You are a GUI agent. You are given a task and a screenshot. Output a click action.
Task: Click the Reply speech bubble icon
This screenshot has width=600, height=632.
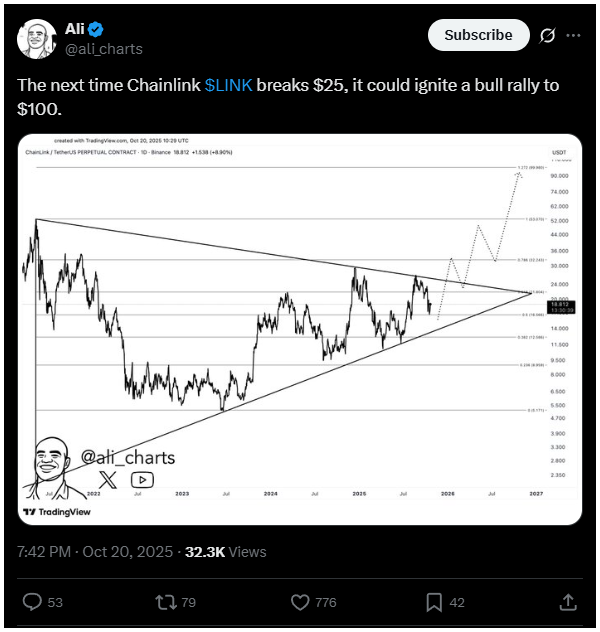(32, 602)
